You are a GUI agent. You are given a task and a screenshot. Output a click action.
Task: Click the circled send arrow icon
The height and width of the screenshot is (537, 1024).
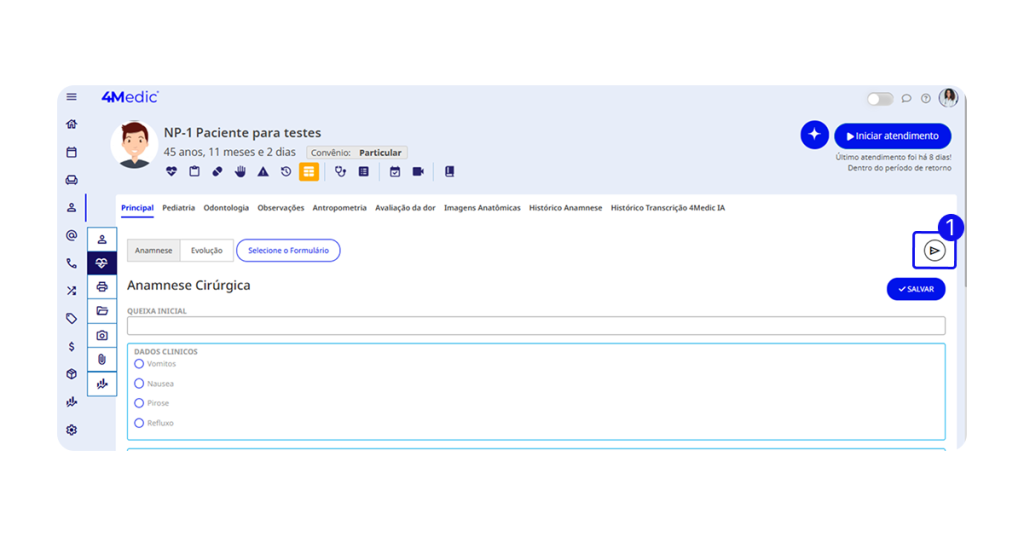[x=934, y=251]
